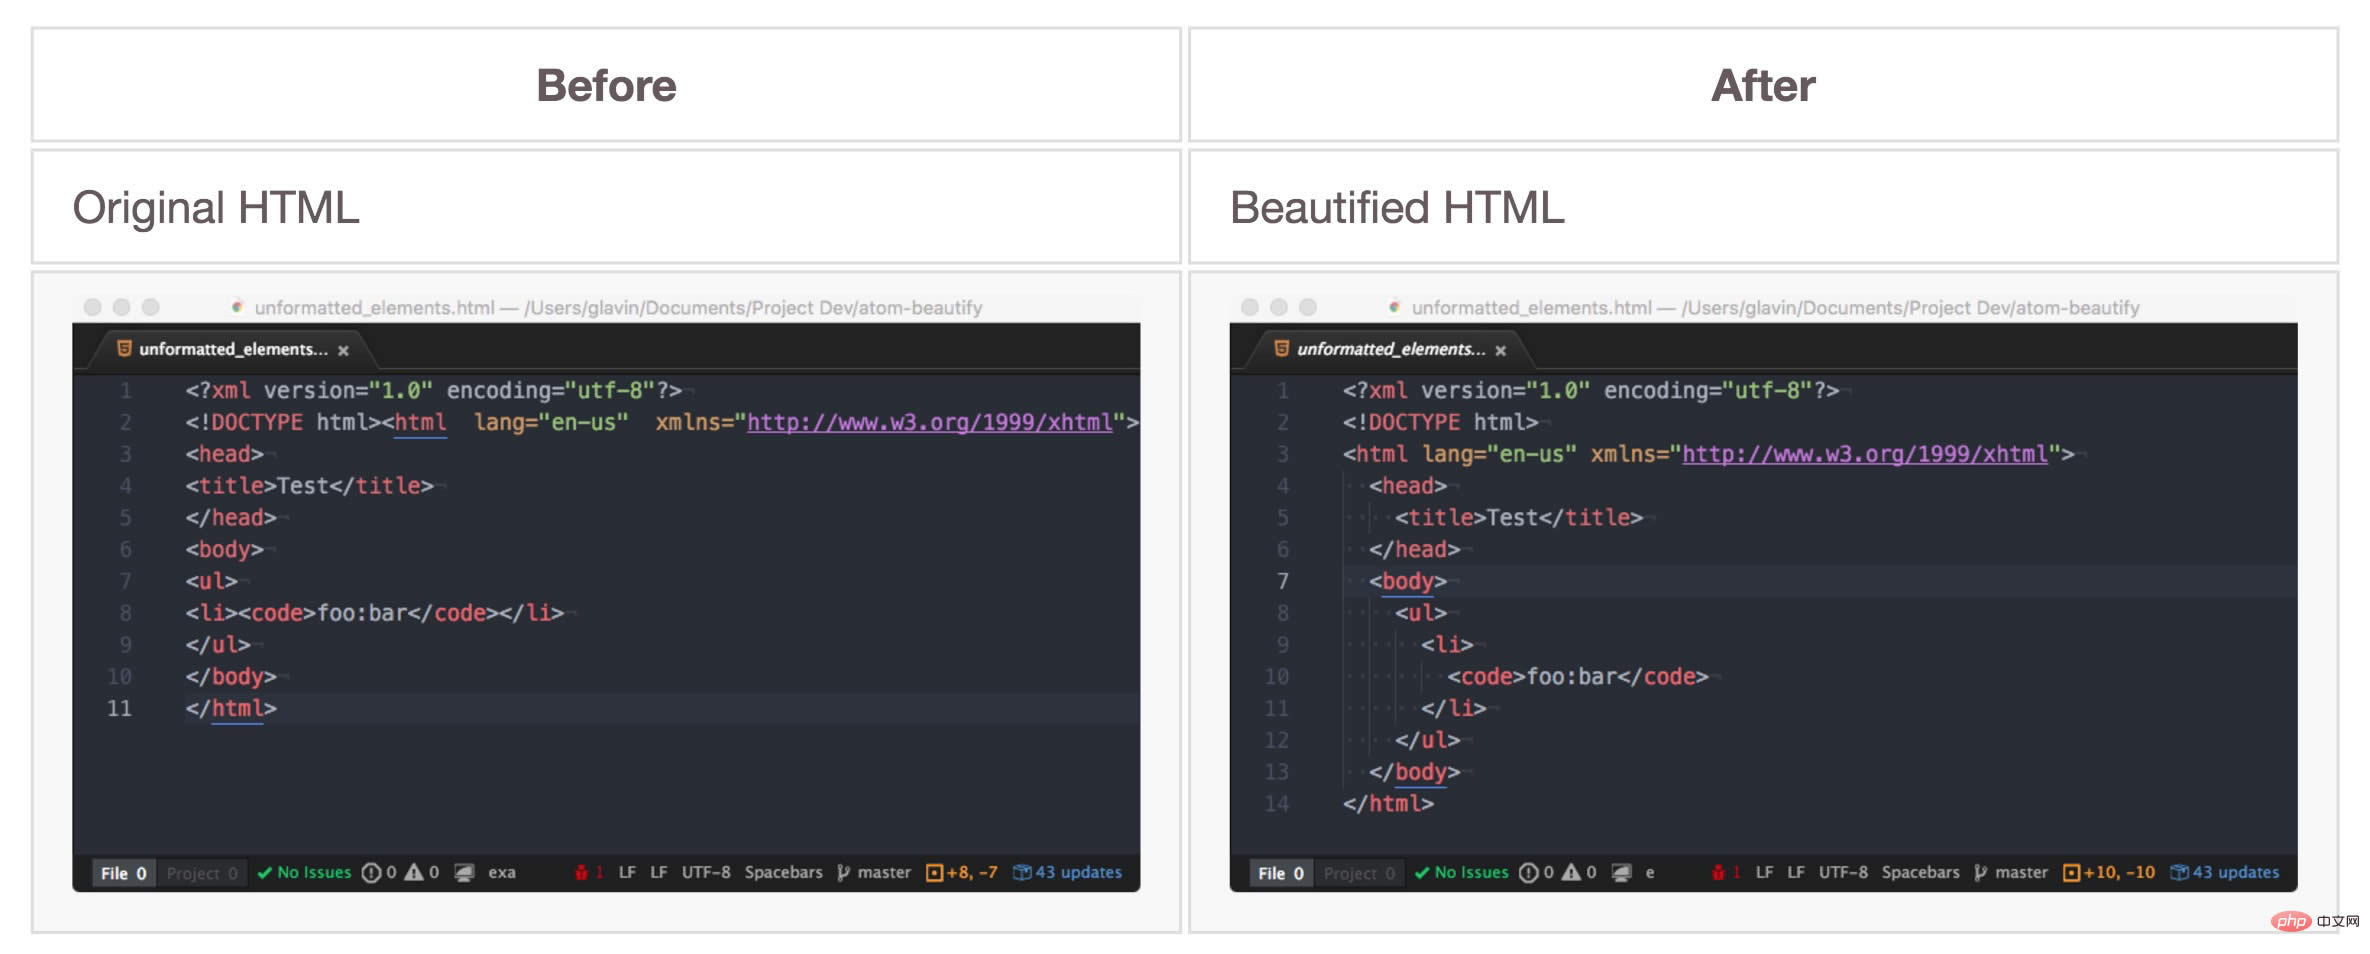2370x954 pixels.
Task: Toggle Project linter scope in Beautified HTML editor
Action: pyautogui.click(x=1359, y=873)
